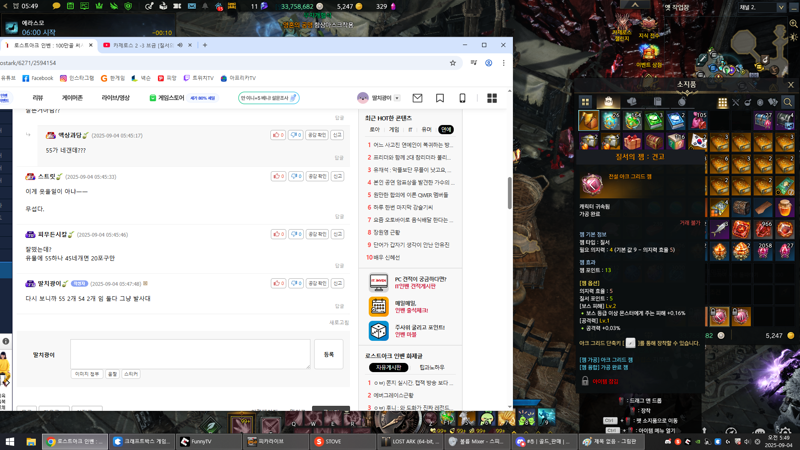Select the four-square grid icon in inventory
Image resolution: width=800 pixels, height=450 pixels.
[x=585, y=102]
